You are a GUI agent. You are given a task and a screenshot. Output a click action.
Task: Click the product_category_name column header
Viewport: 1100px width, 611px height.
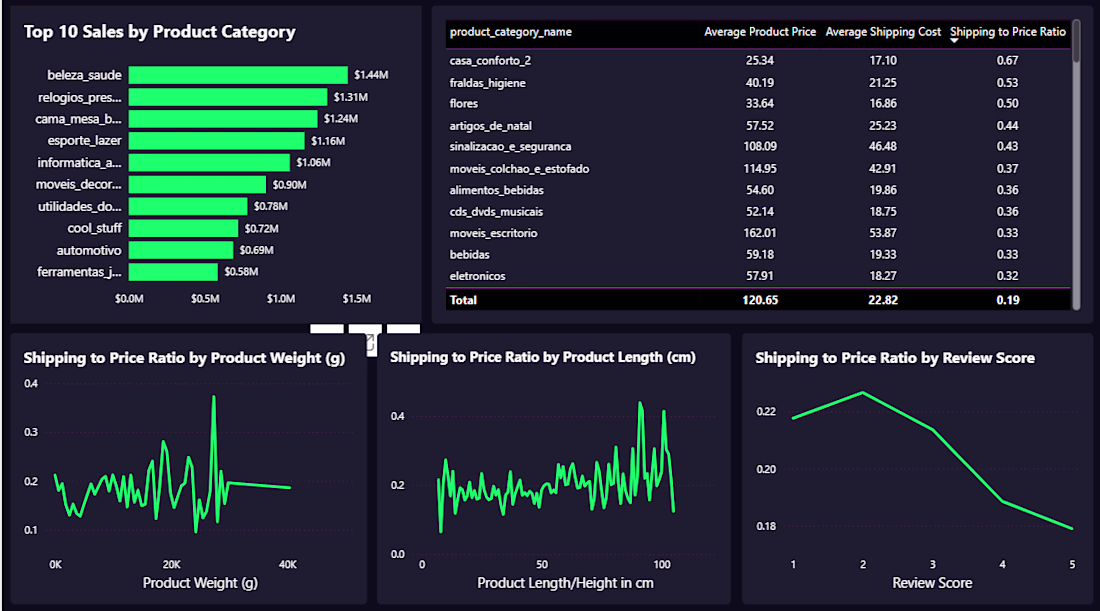pos(511,32)
